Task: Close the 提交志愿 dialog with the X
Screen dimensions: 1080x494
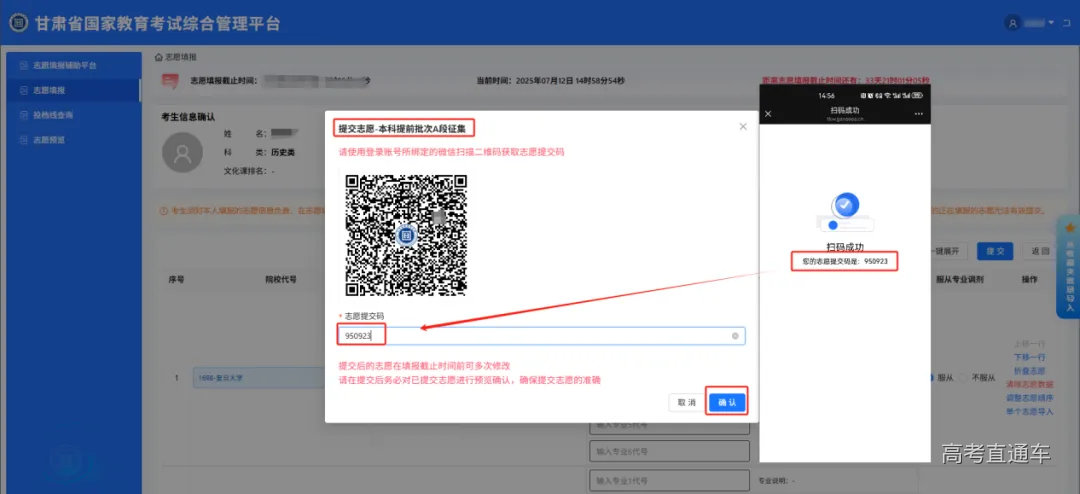Action: pos(742,127)
